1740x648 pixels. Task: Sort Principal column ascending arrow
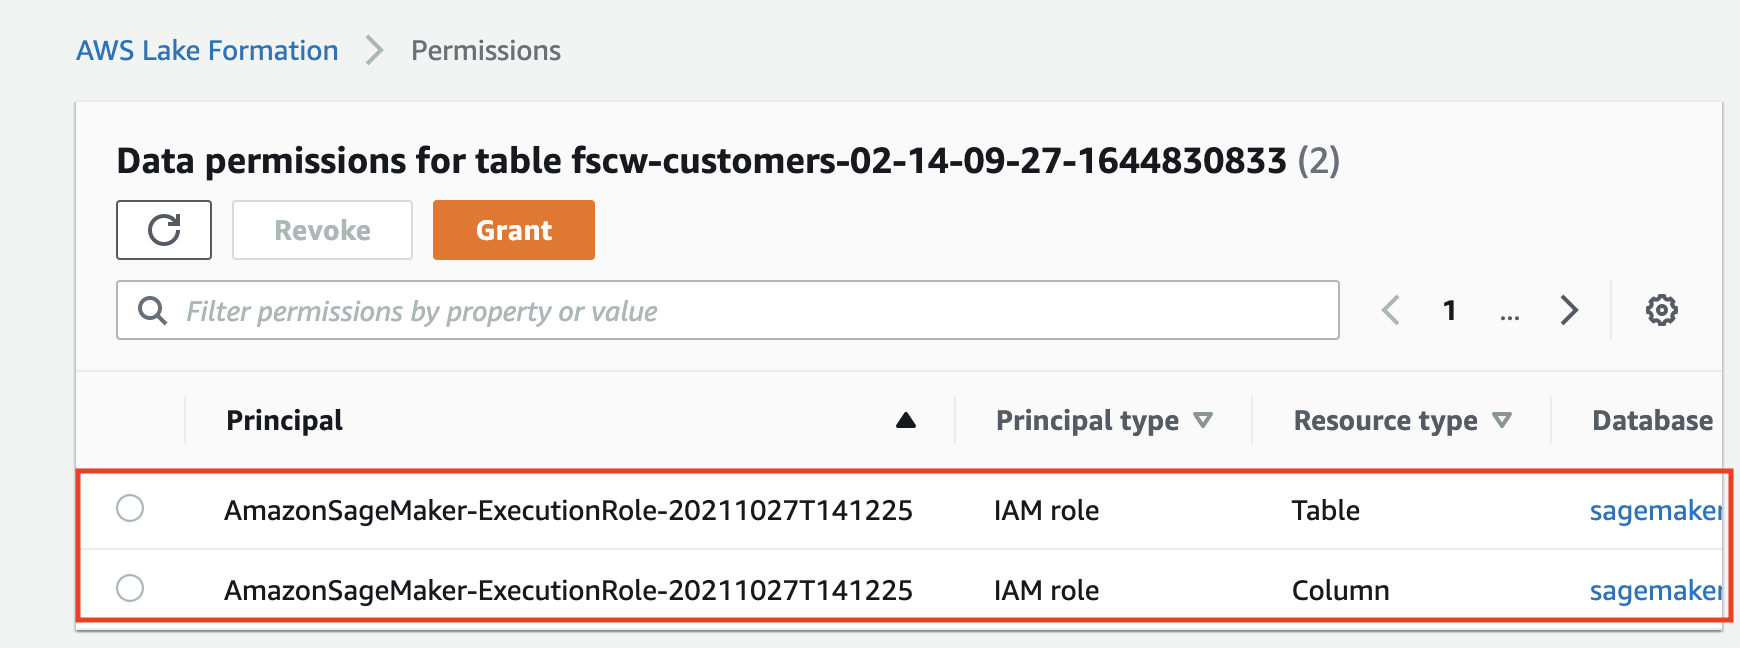[x=906, y=420]
